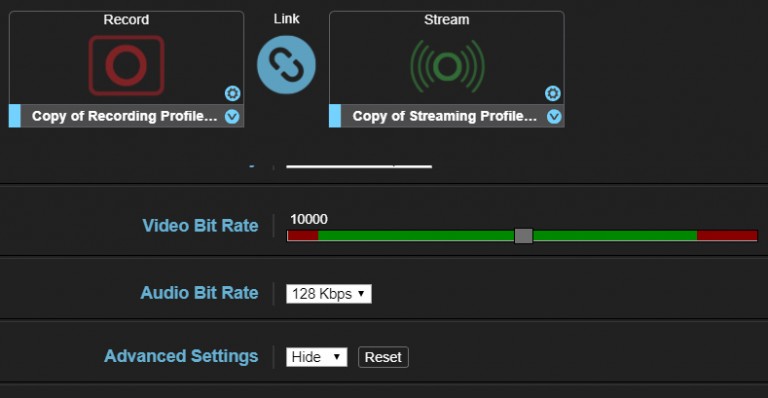This screenshot has height=398, width=768.
Task: Open the Advanced Settings Hide dropdown
Action: pyautogui.click(x=316, y=357)
